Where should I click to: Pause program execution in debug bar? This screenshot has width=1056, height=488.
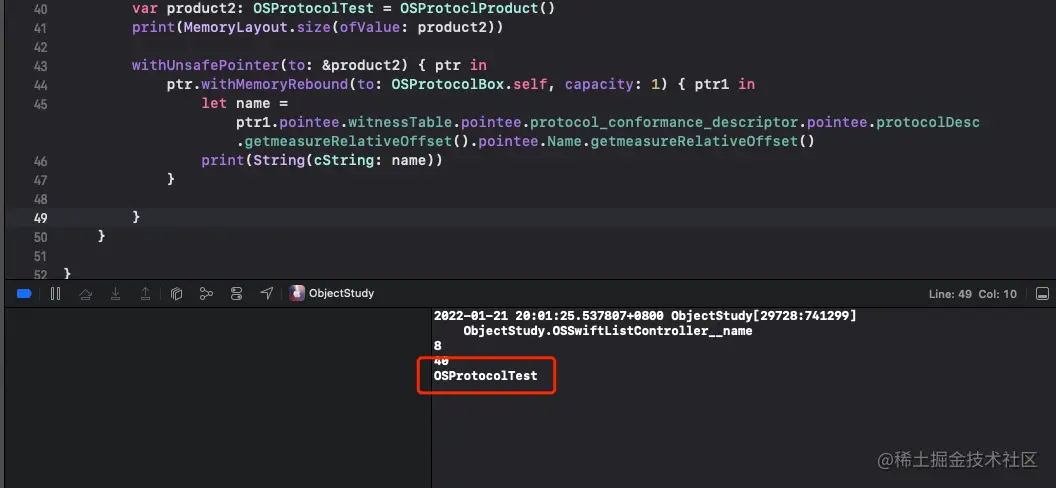tap(56, 293)
